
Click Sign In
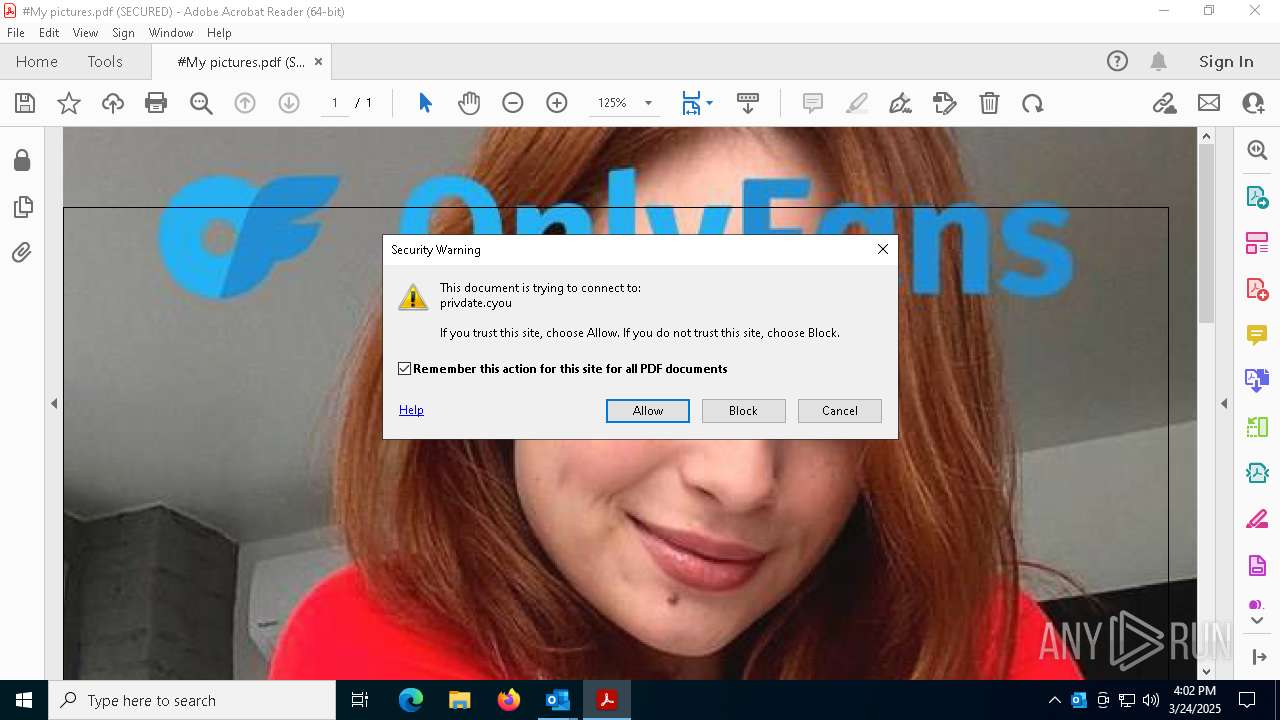click(1226, 61)
